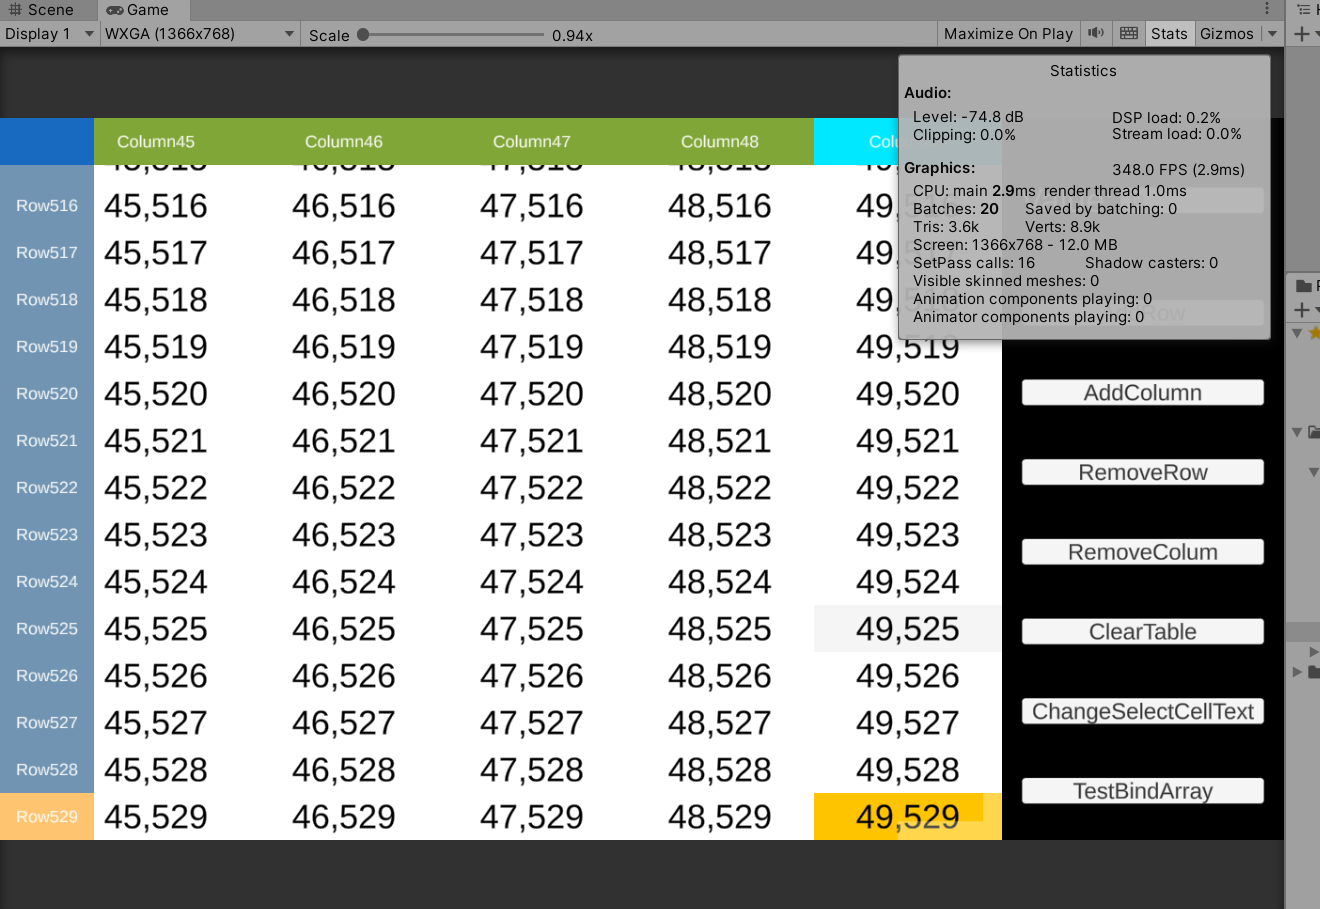Mute the Game view audio
This screenshot has width=1320, height=909.
click(x=1096, y=33)
